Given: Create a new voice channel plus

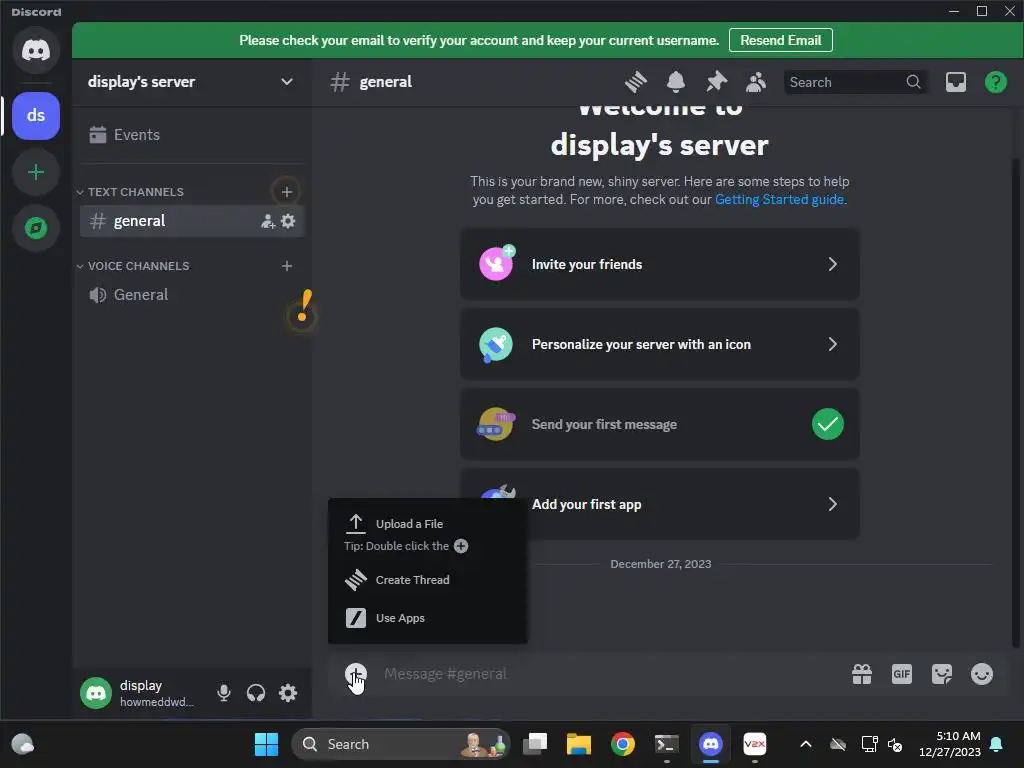Looking at the screenshot, I should 287,266.
